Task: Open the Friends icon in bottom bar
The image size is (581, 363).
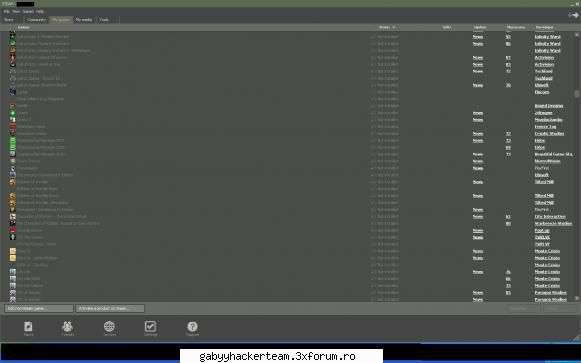Action: tap(67, 327)
